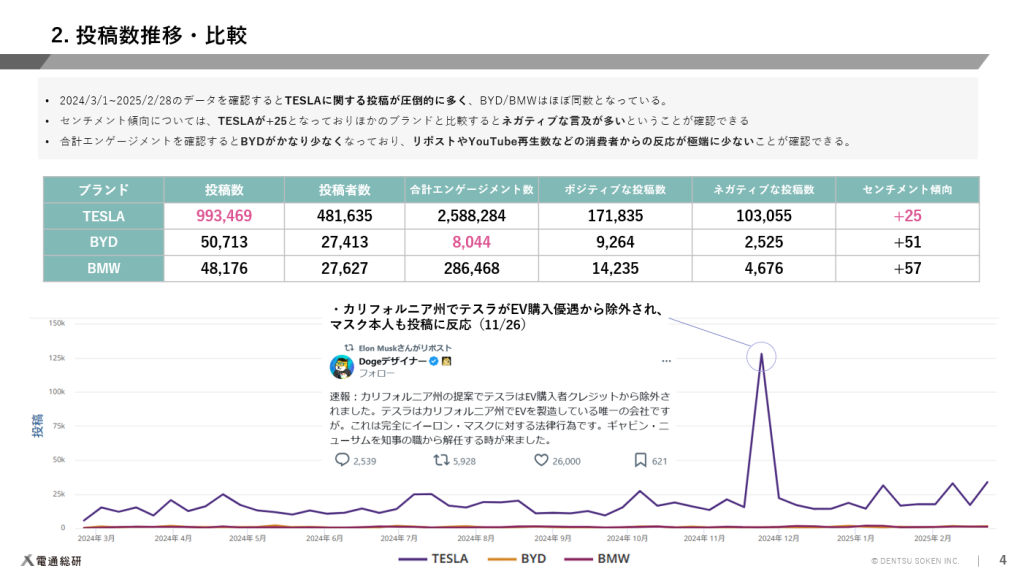The width and height of the screenshot is (1024, 574).
Task: Click the cell value 993,469
Action: click(x=224, y=216)
